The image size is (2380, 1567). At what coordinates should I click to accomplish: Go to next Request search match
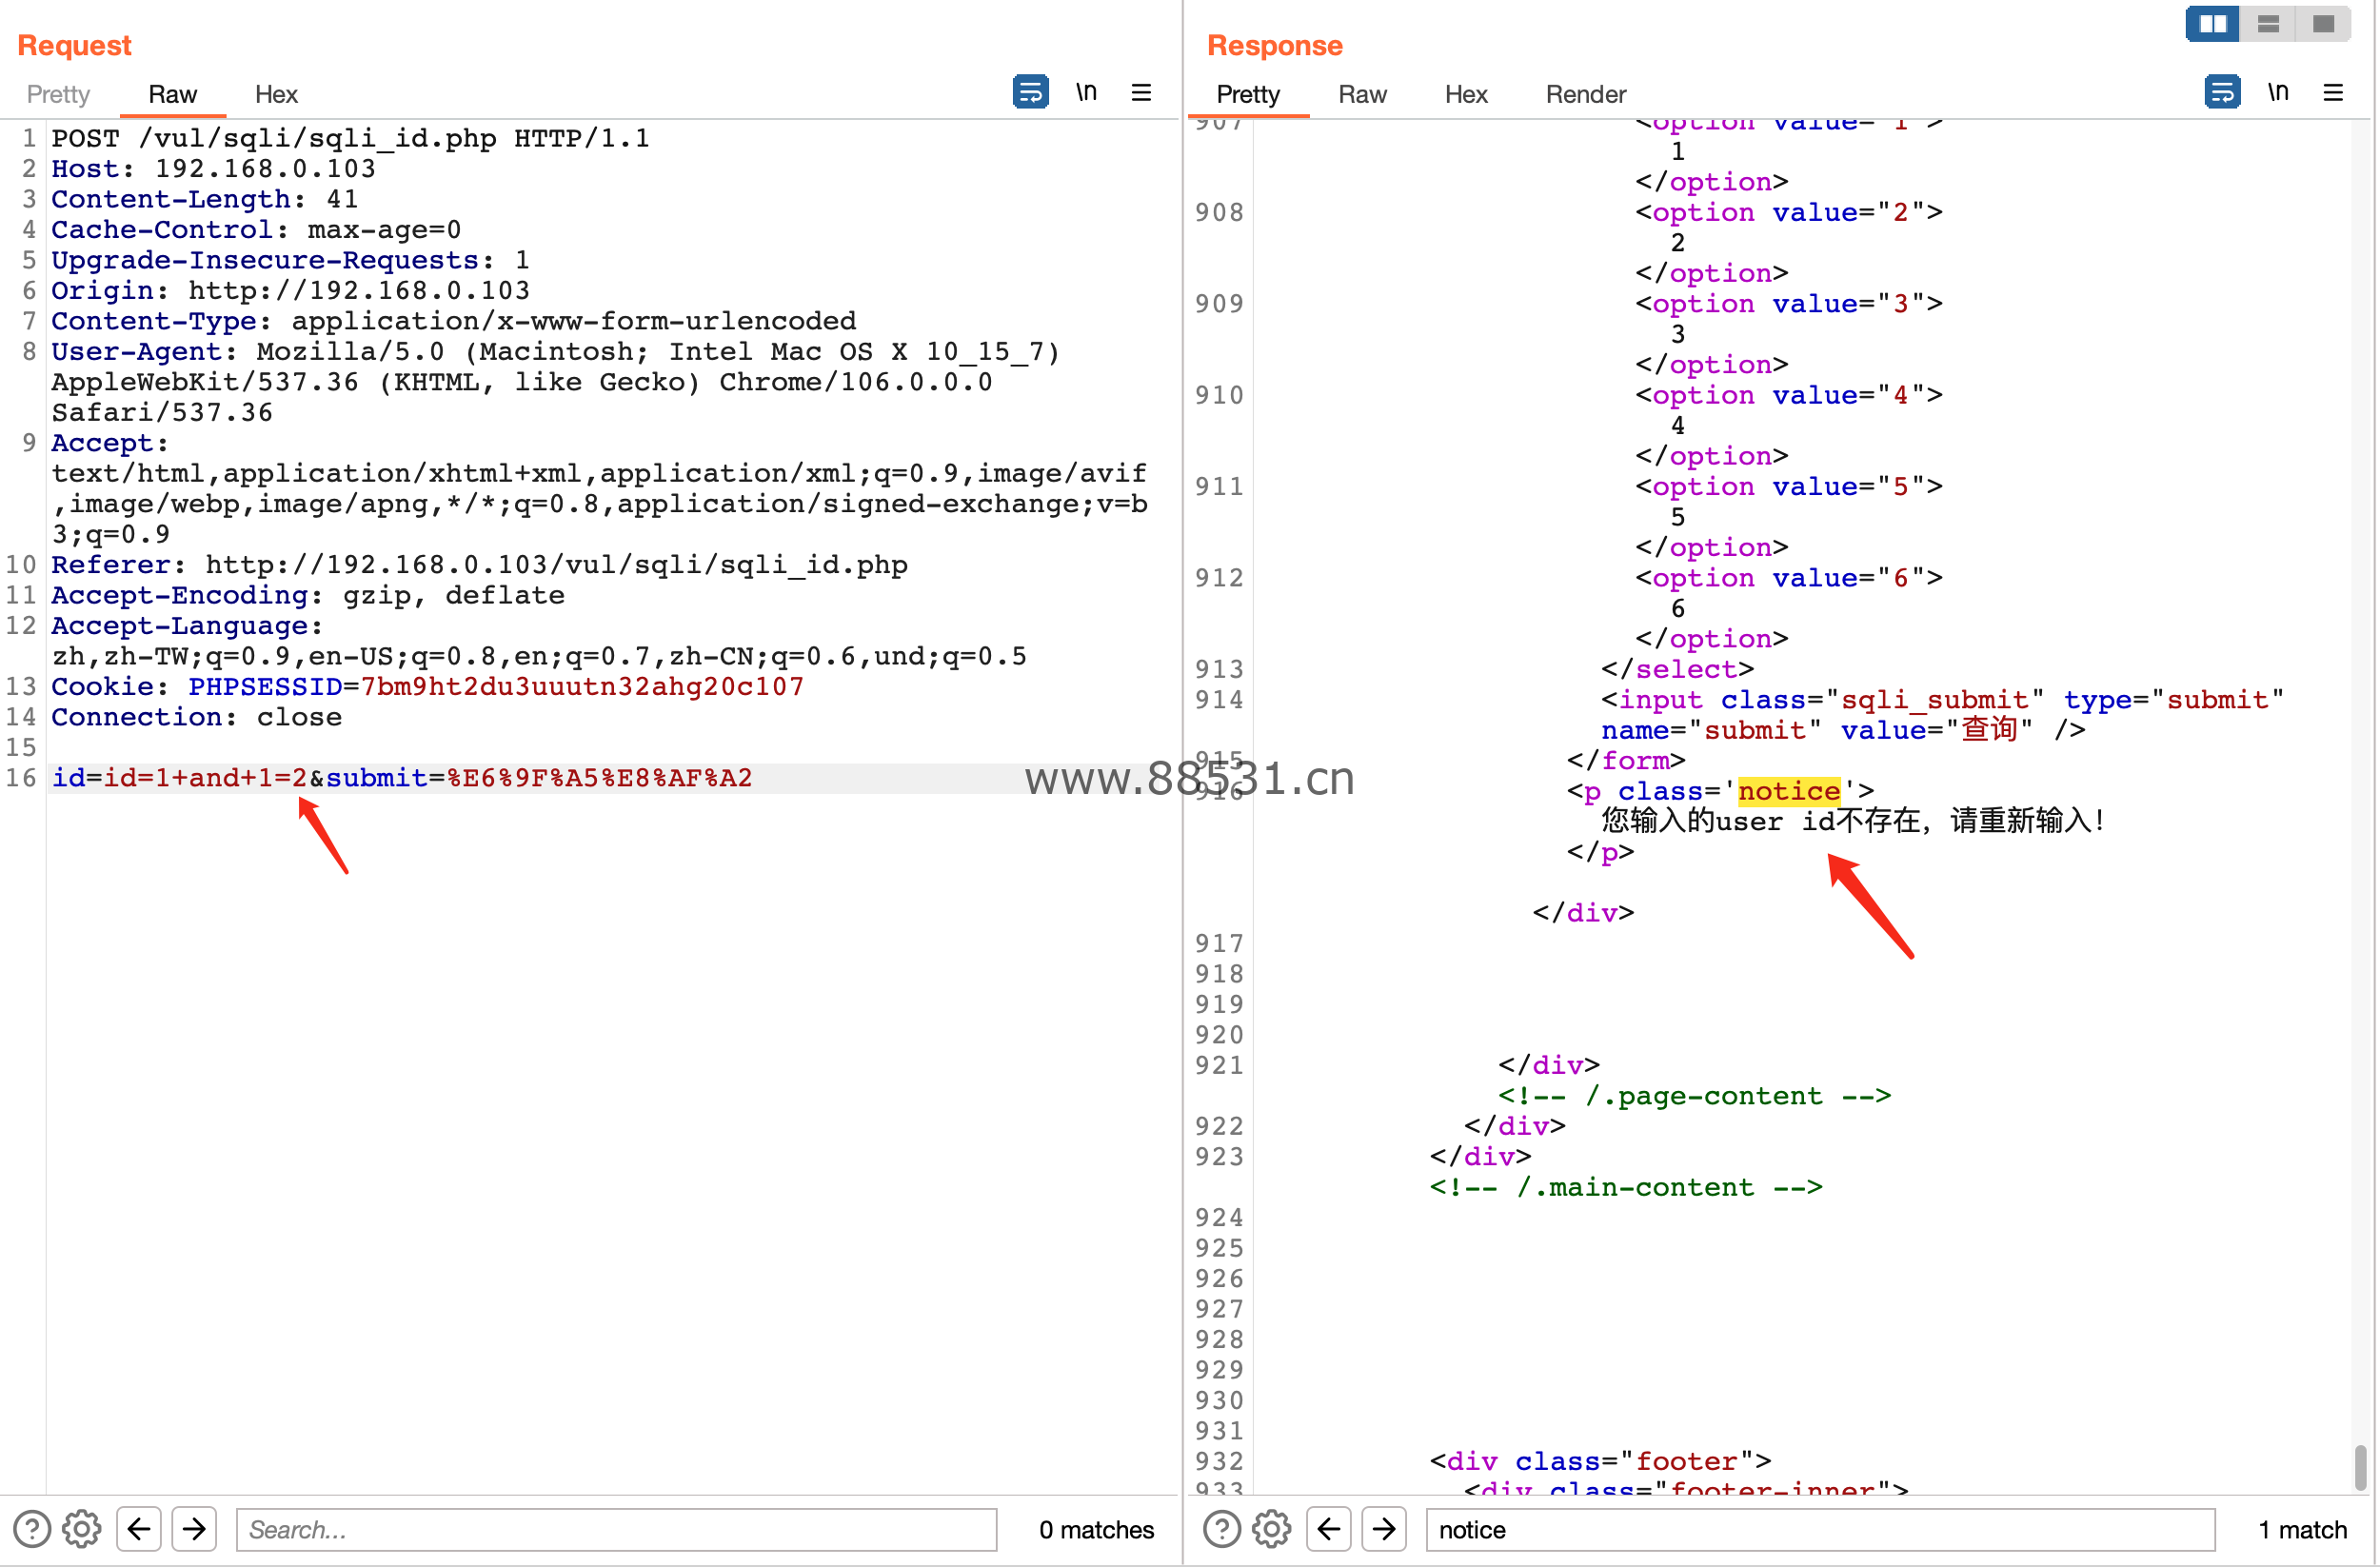click(194, 1529)
